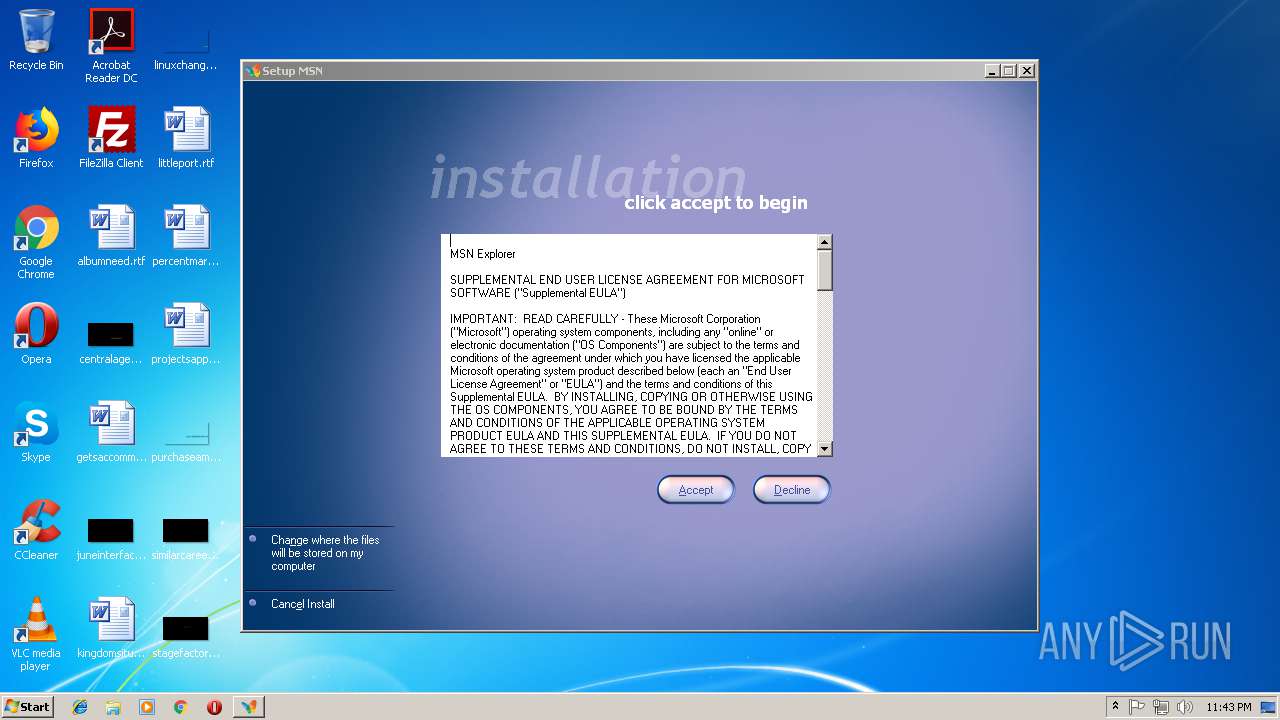Select the projectsapp... document icon

pyautogui.click(x=186, y=334)
